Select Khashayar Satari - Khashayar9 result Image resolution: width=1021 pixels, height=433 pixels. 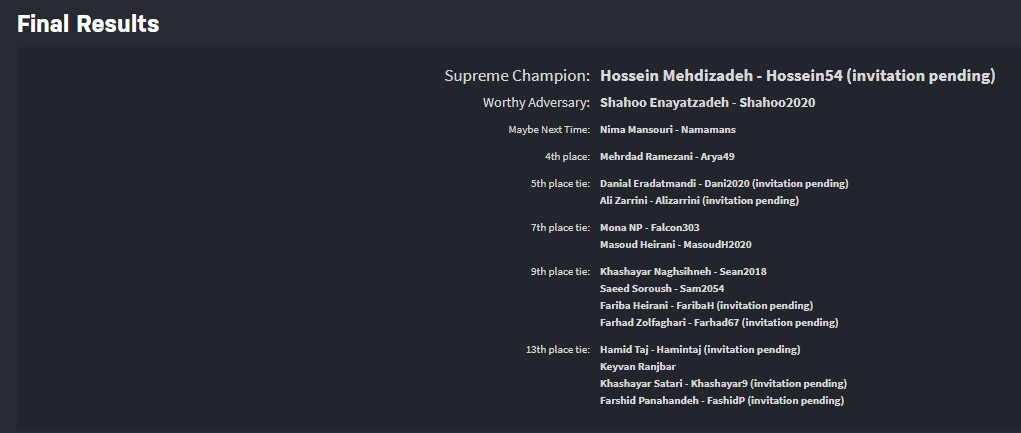722,383
